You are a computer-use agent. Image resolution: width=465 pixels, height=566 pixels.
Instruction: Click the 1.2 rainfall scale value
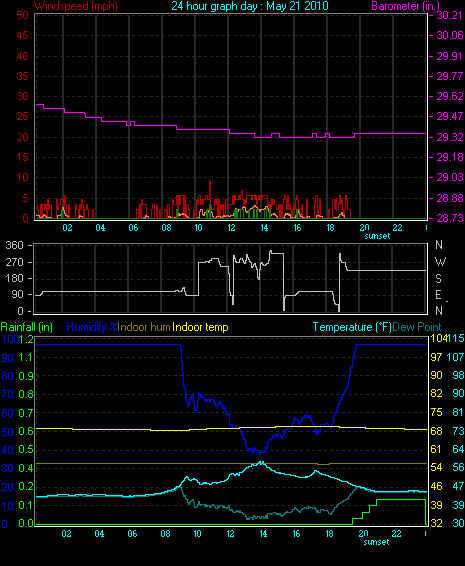point(26,339)
